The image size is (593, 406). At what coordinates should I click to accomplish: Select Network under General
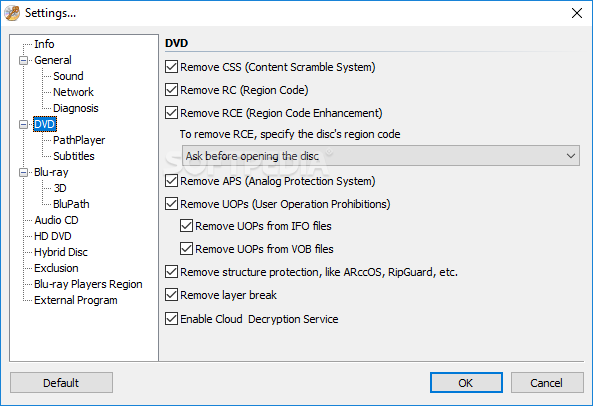tap(73, 92)
